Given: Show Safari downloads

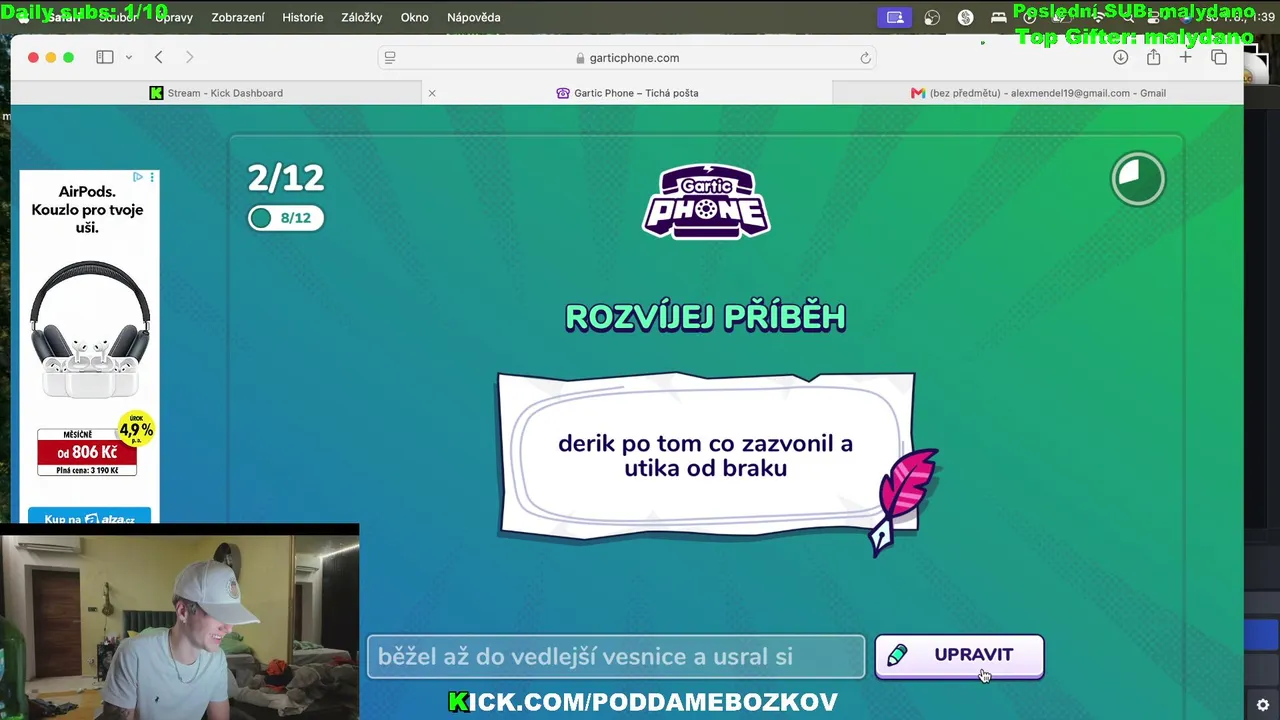Looking at the screenshot, I should 1120,58.
